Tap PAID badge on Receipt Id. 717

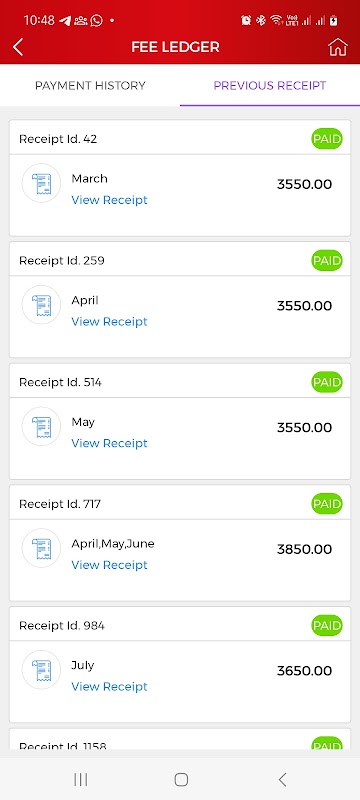point(327,504)
